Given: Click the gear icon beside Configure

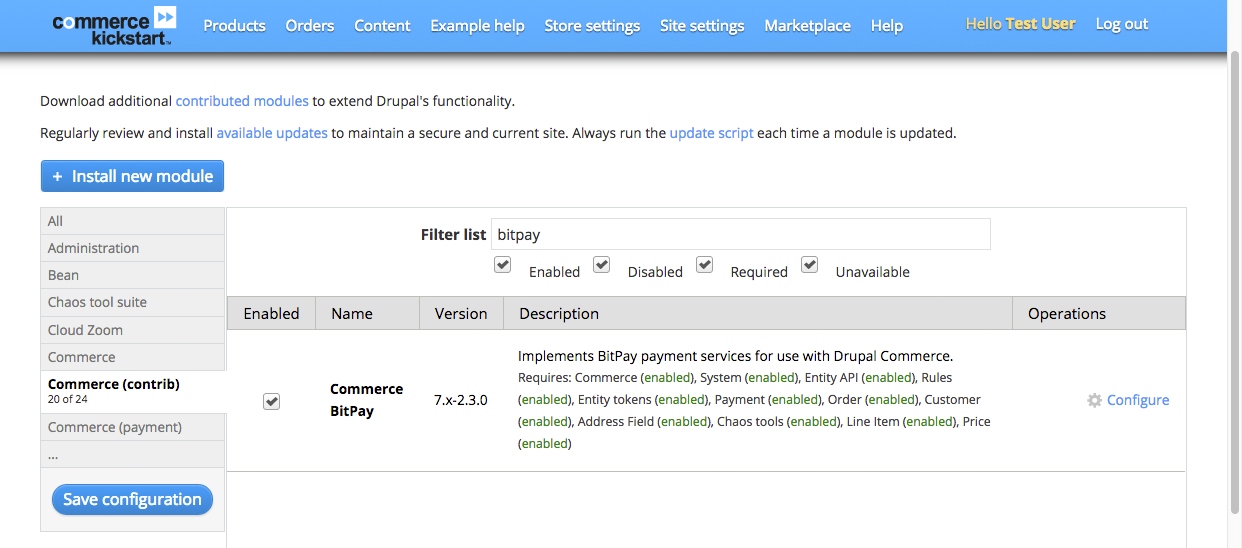Looking at the screenshot, I should pos(1095,400).
